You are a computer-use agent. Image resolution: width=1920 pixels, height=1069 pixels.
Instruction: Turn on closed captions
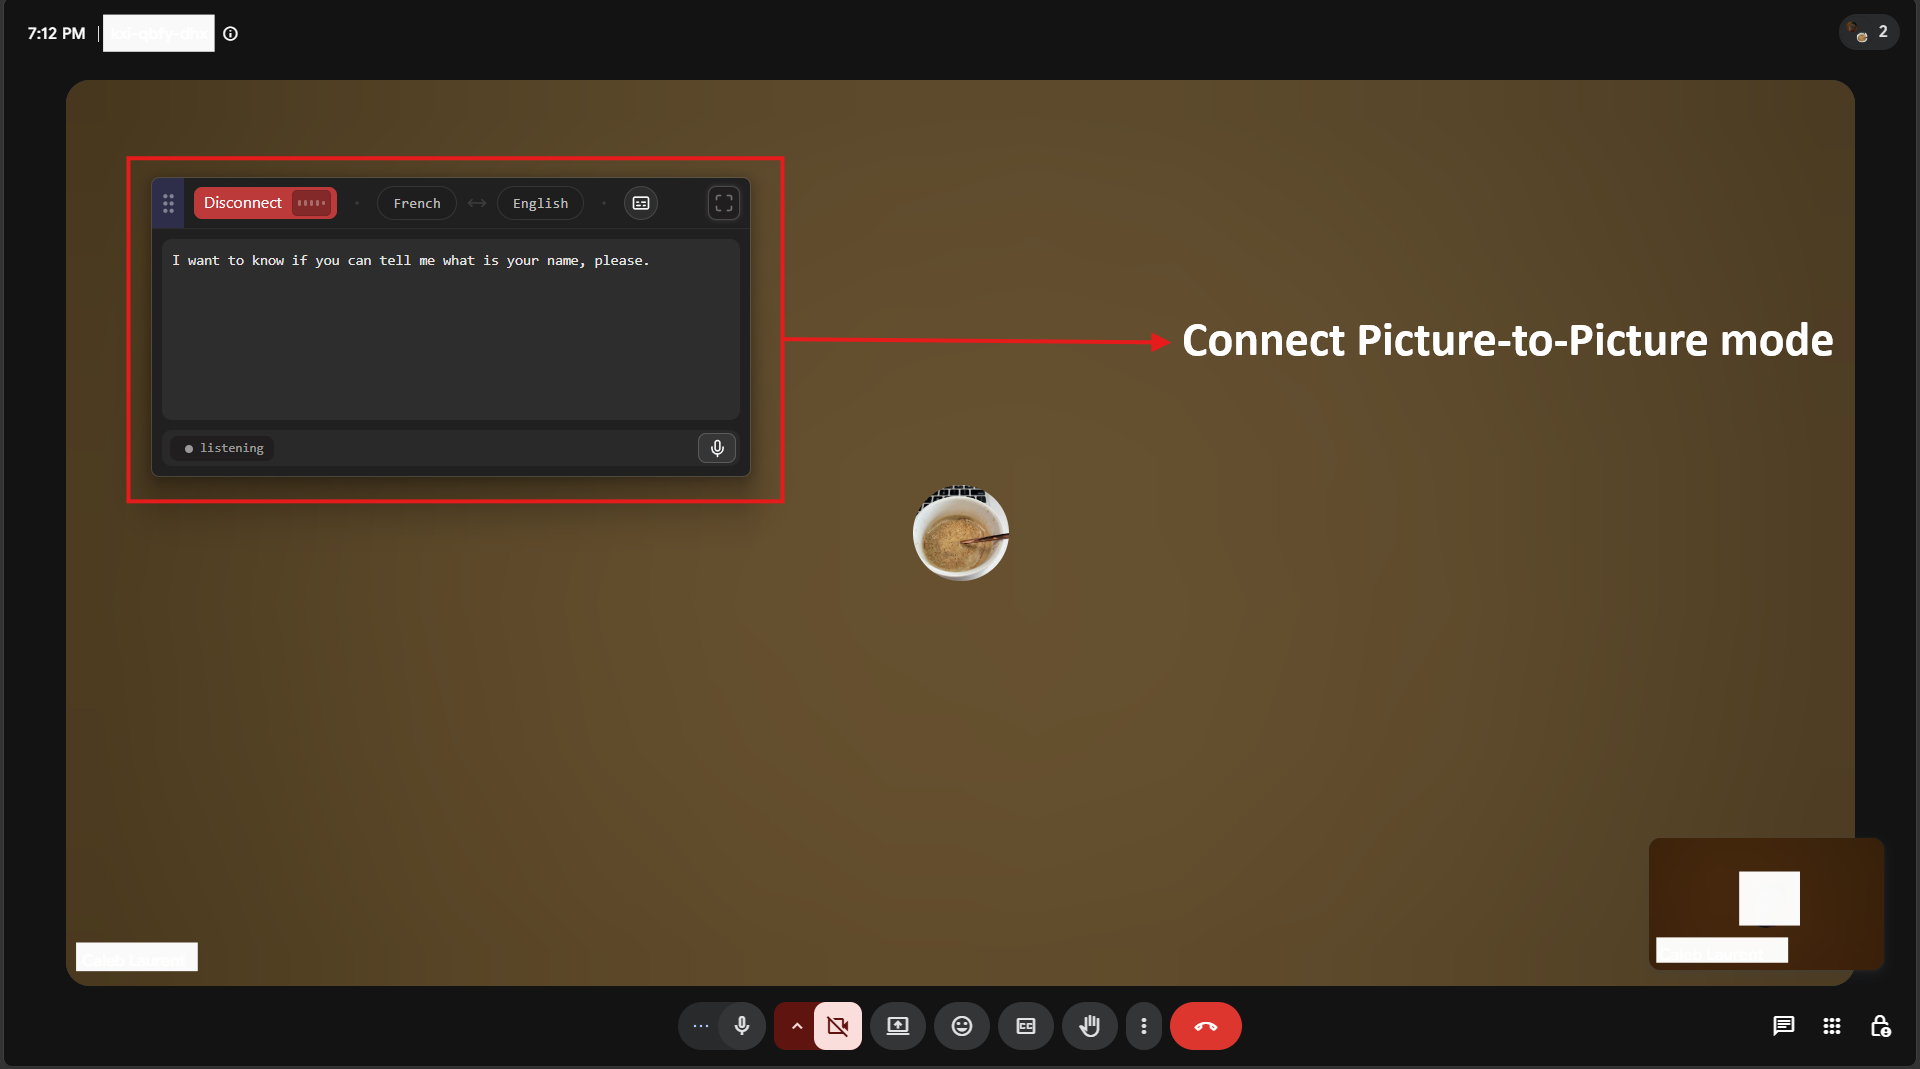(x=1026, y=1026)
